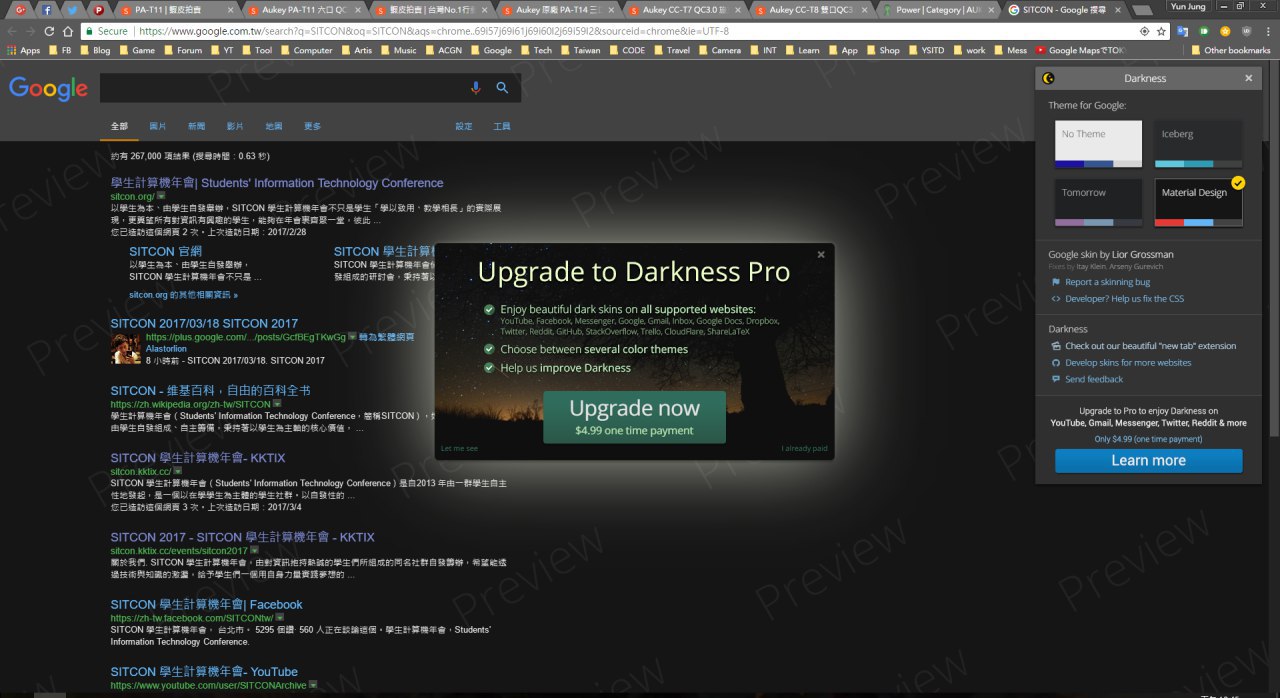Image resolution: width=1280 pixels, height=698 pixels.
Task: Switch to the 新聞 search tab
Action: click(196, 127)
